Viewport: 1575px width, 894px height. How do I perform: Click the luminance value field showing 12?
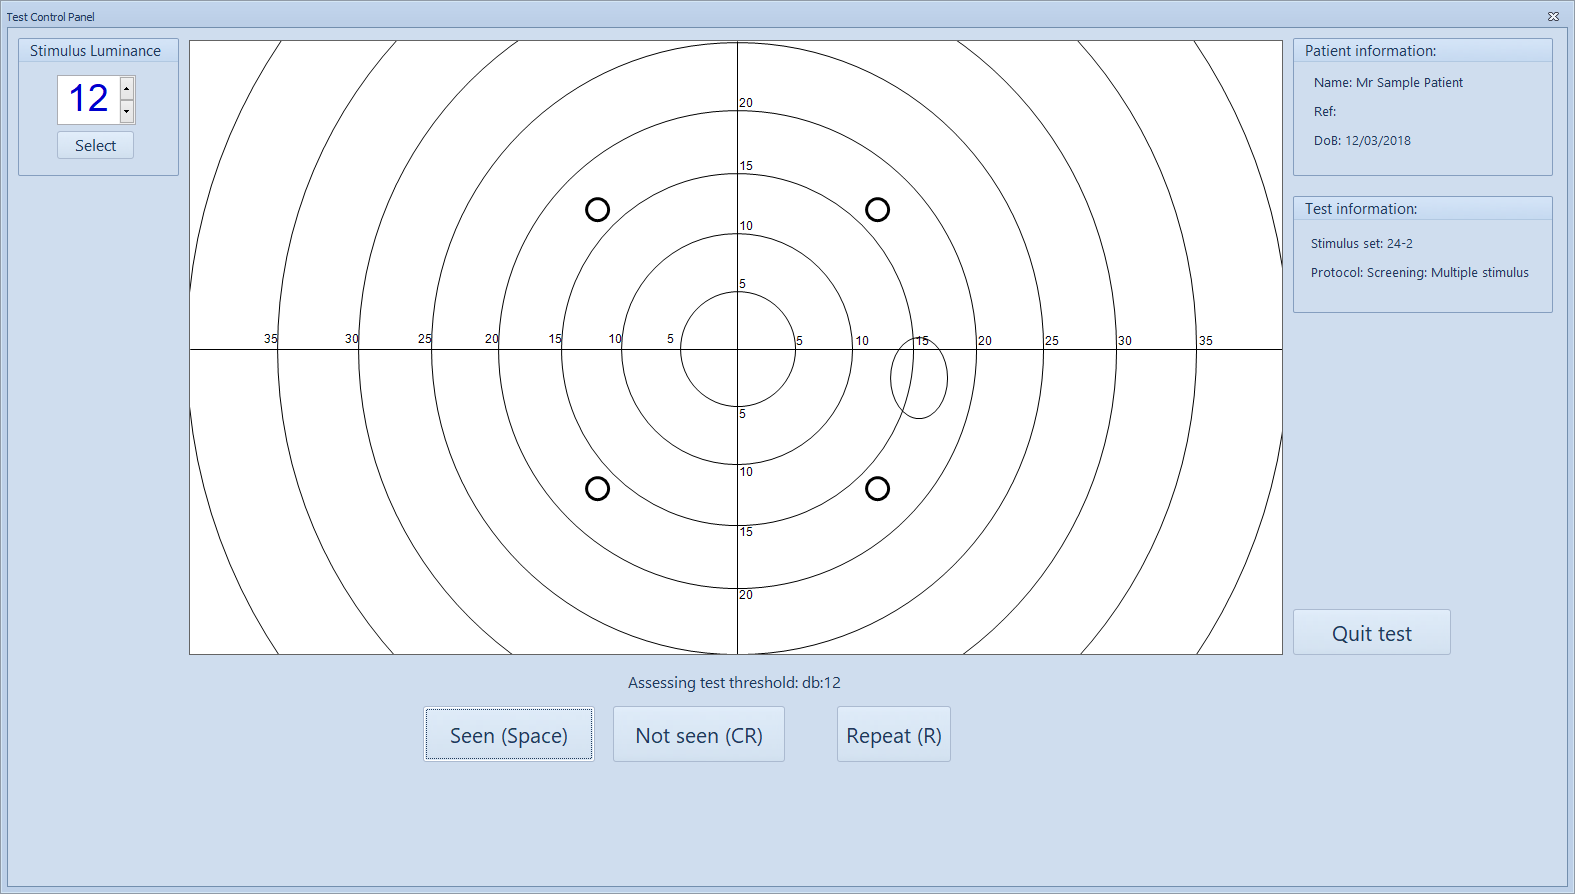[88, 99]
